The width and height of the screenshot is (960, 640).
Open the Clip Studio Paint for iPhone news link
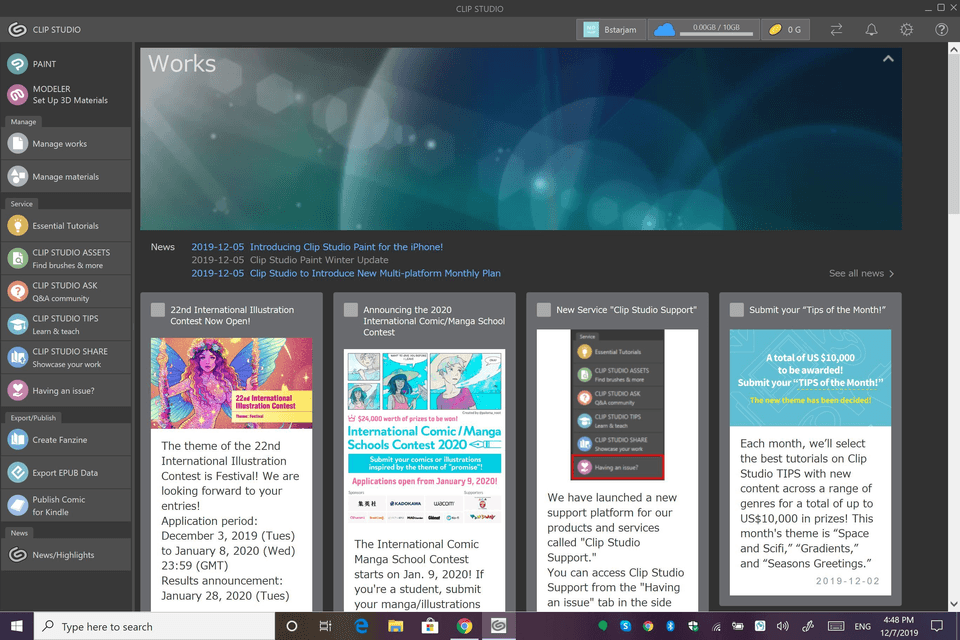coord(346,247)
